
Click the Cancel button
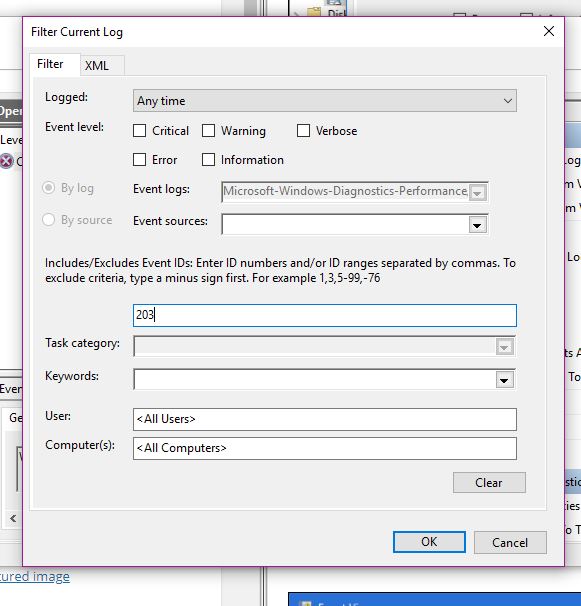[x=510, y=543]
